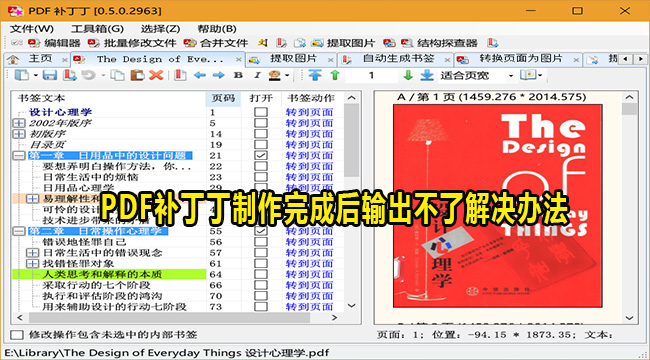Open the 文件(W) menu
The width and height of the screenshot is (650, 360).
pyautogui.click(x=32, y=29)
